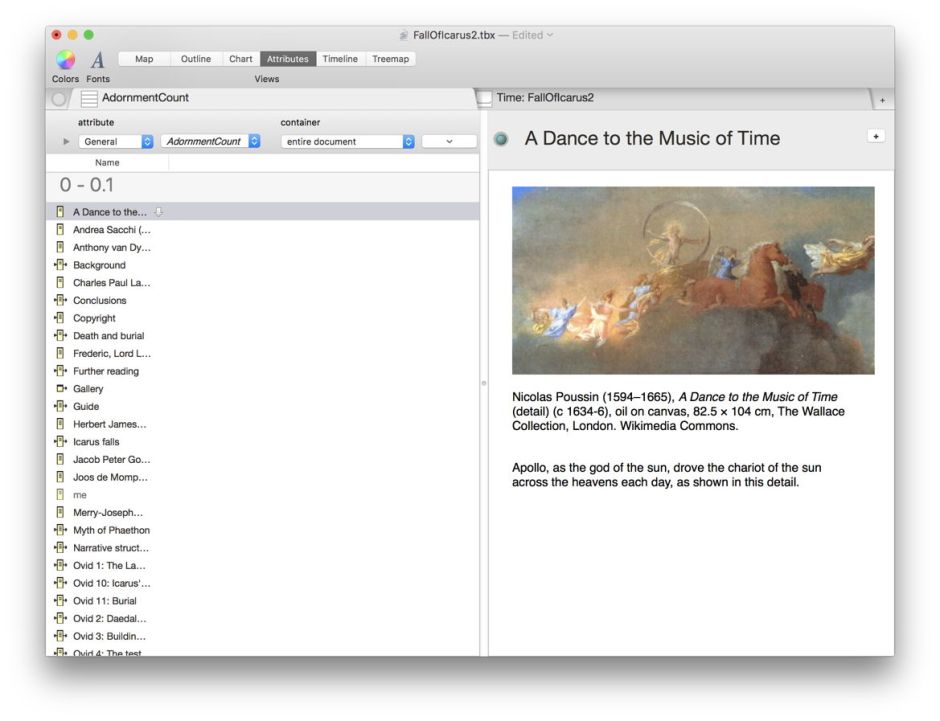Screen dimensions: 940x721
Task: Click the note icon beside Background
Action: tap(61, 265)
